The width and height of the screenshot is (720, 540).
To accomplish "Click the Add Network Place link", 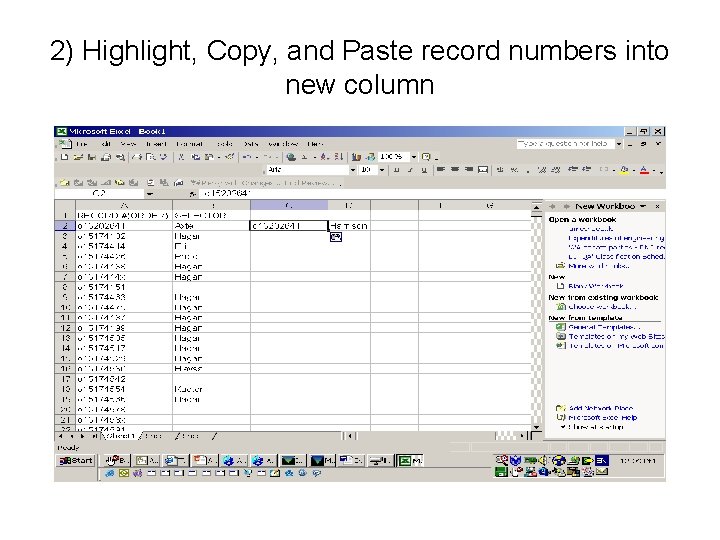I will click(x=601, y=408).
